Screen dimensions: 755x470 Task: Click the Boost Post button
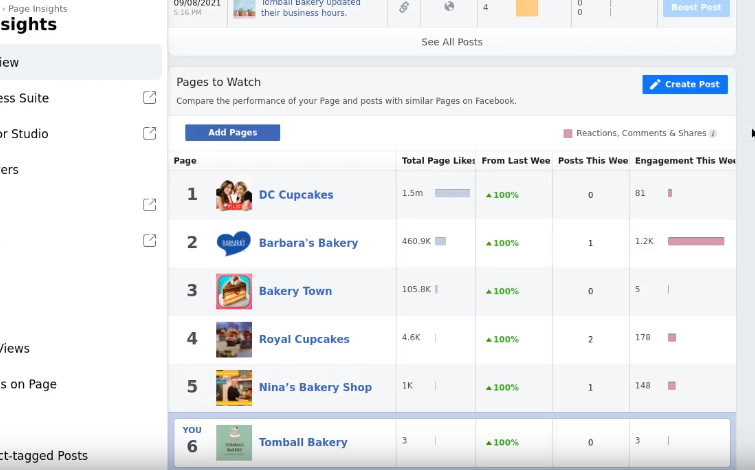(x=696, y=7)
